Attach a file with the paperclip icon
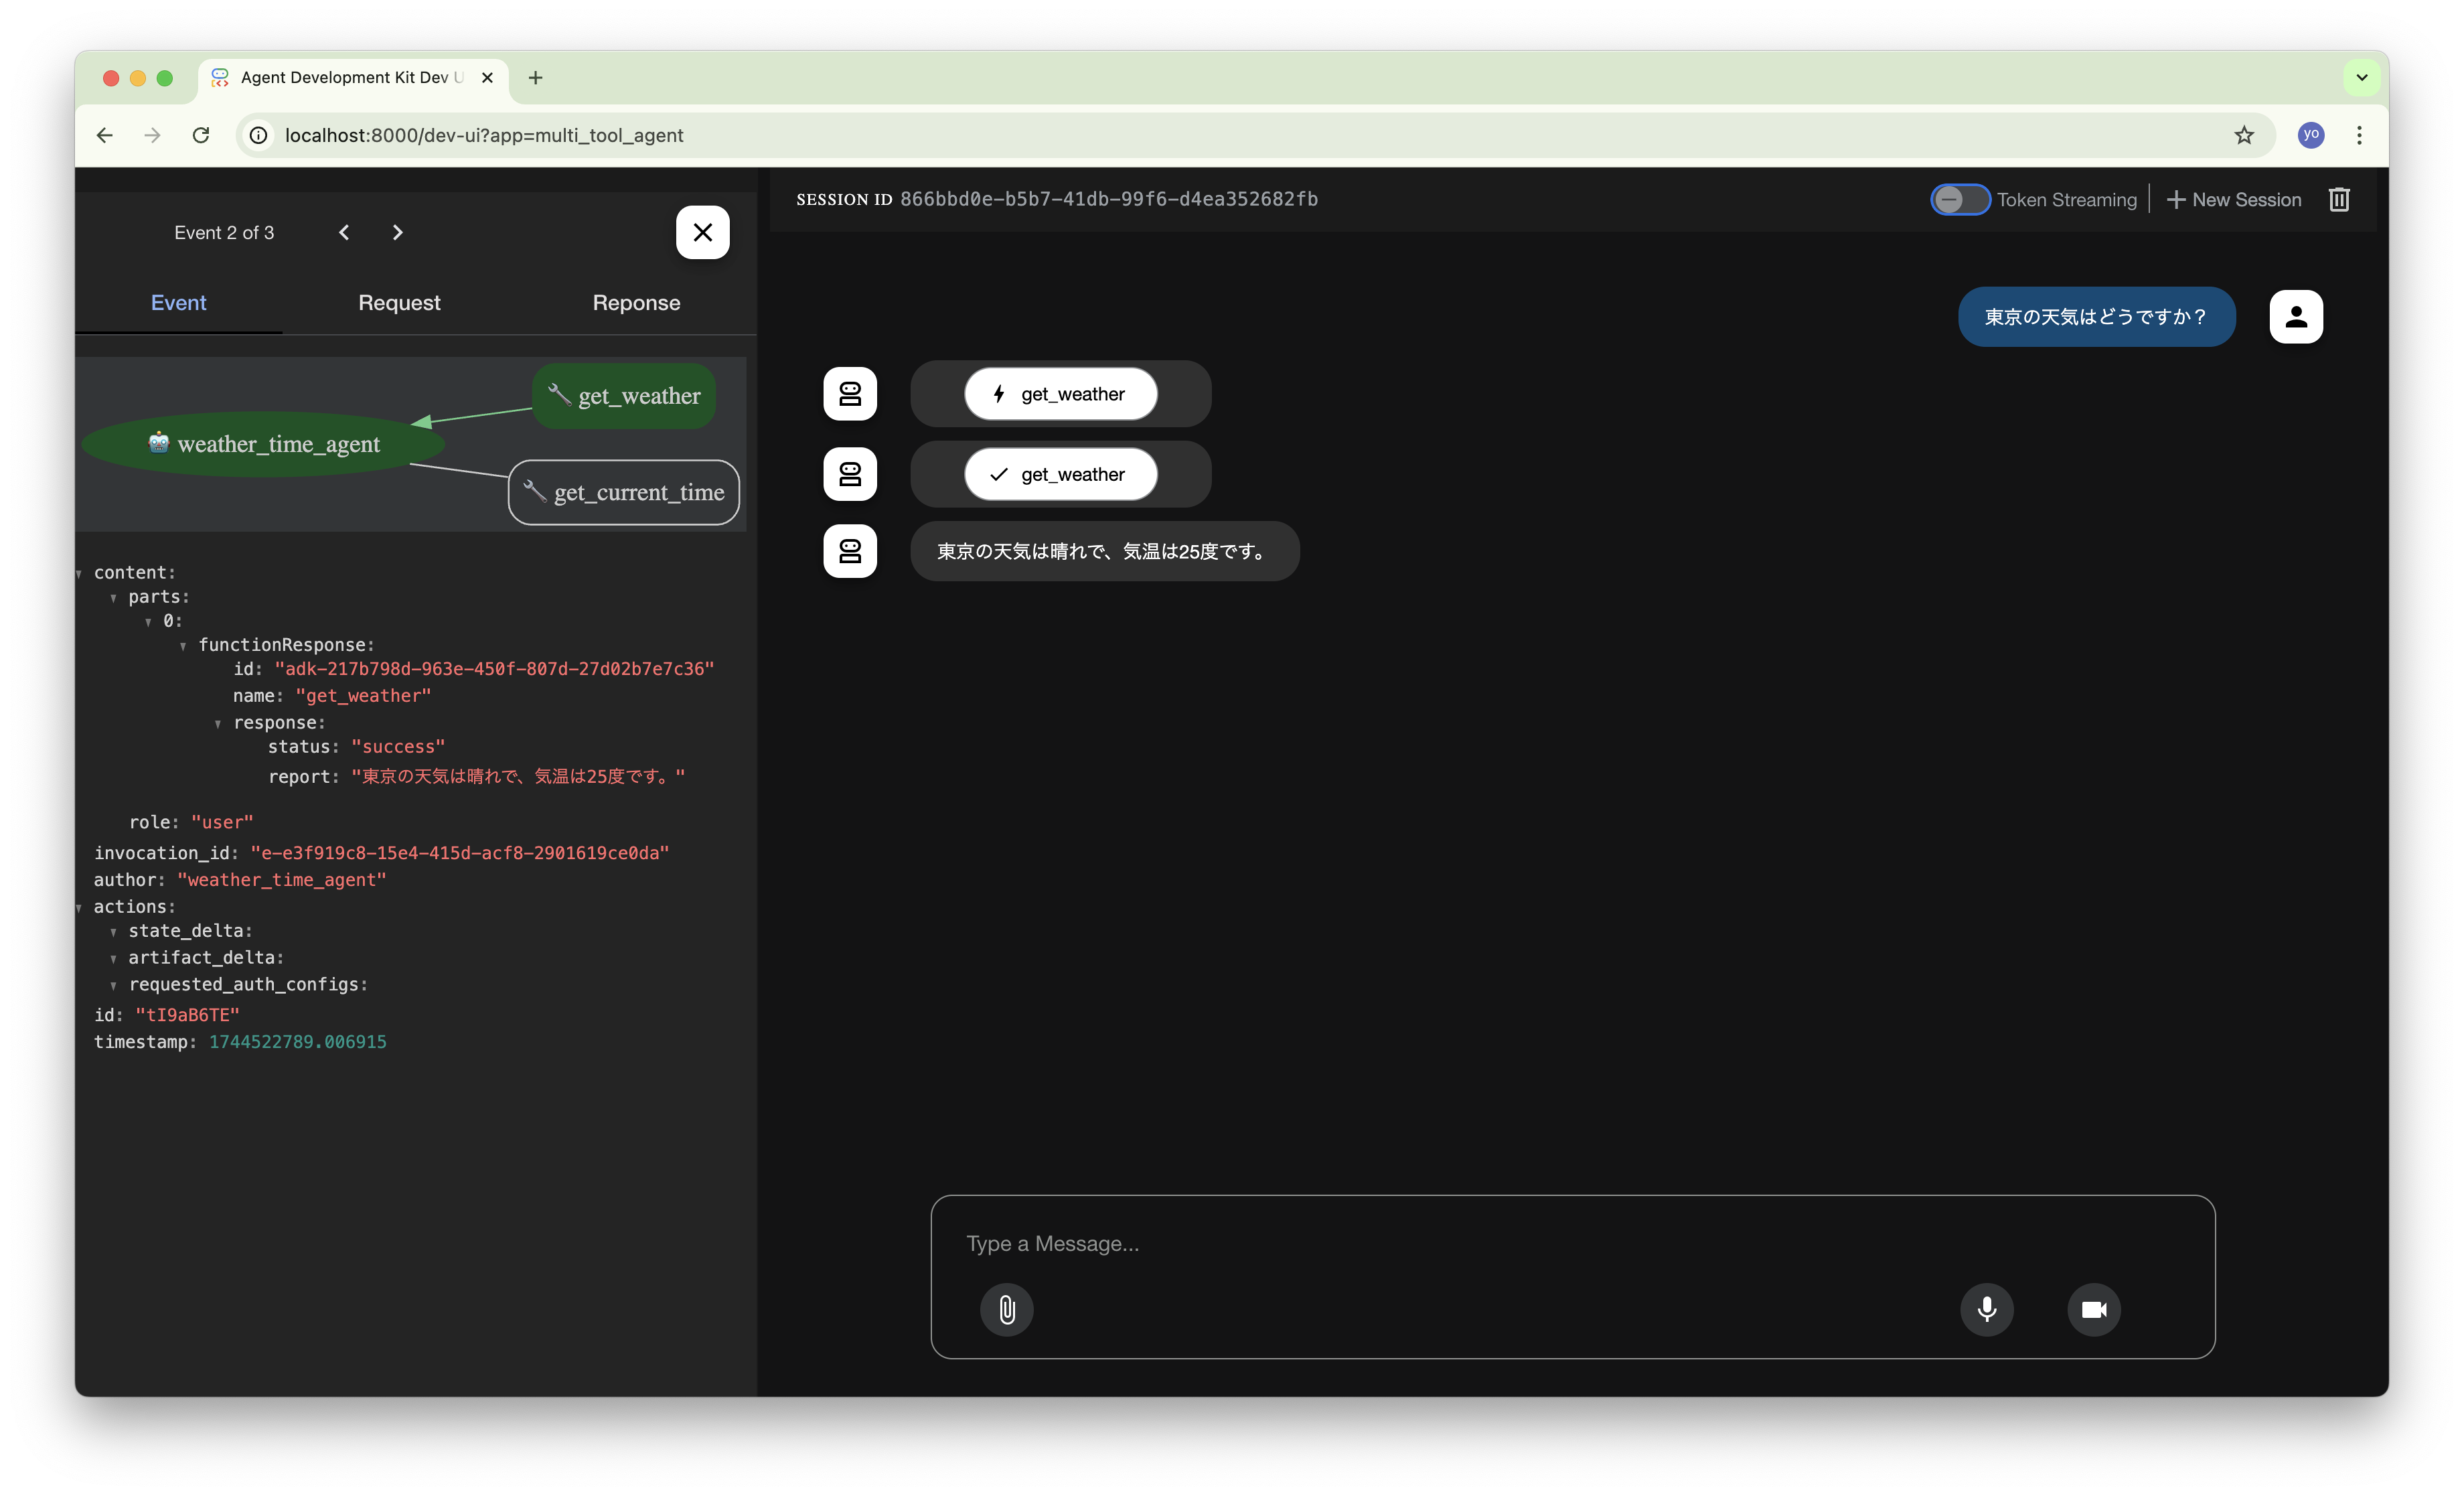The height and width of the screenshot is (1496, 2464). pyautogui.click(x=1006, y=1310)
